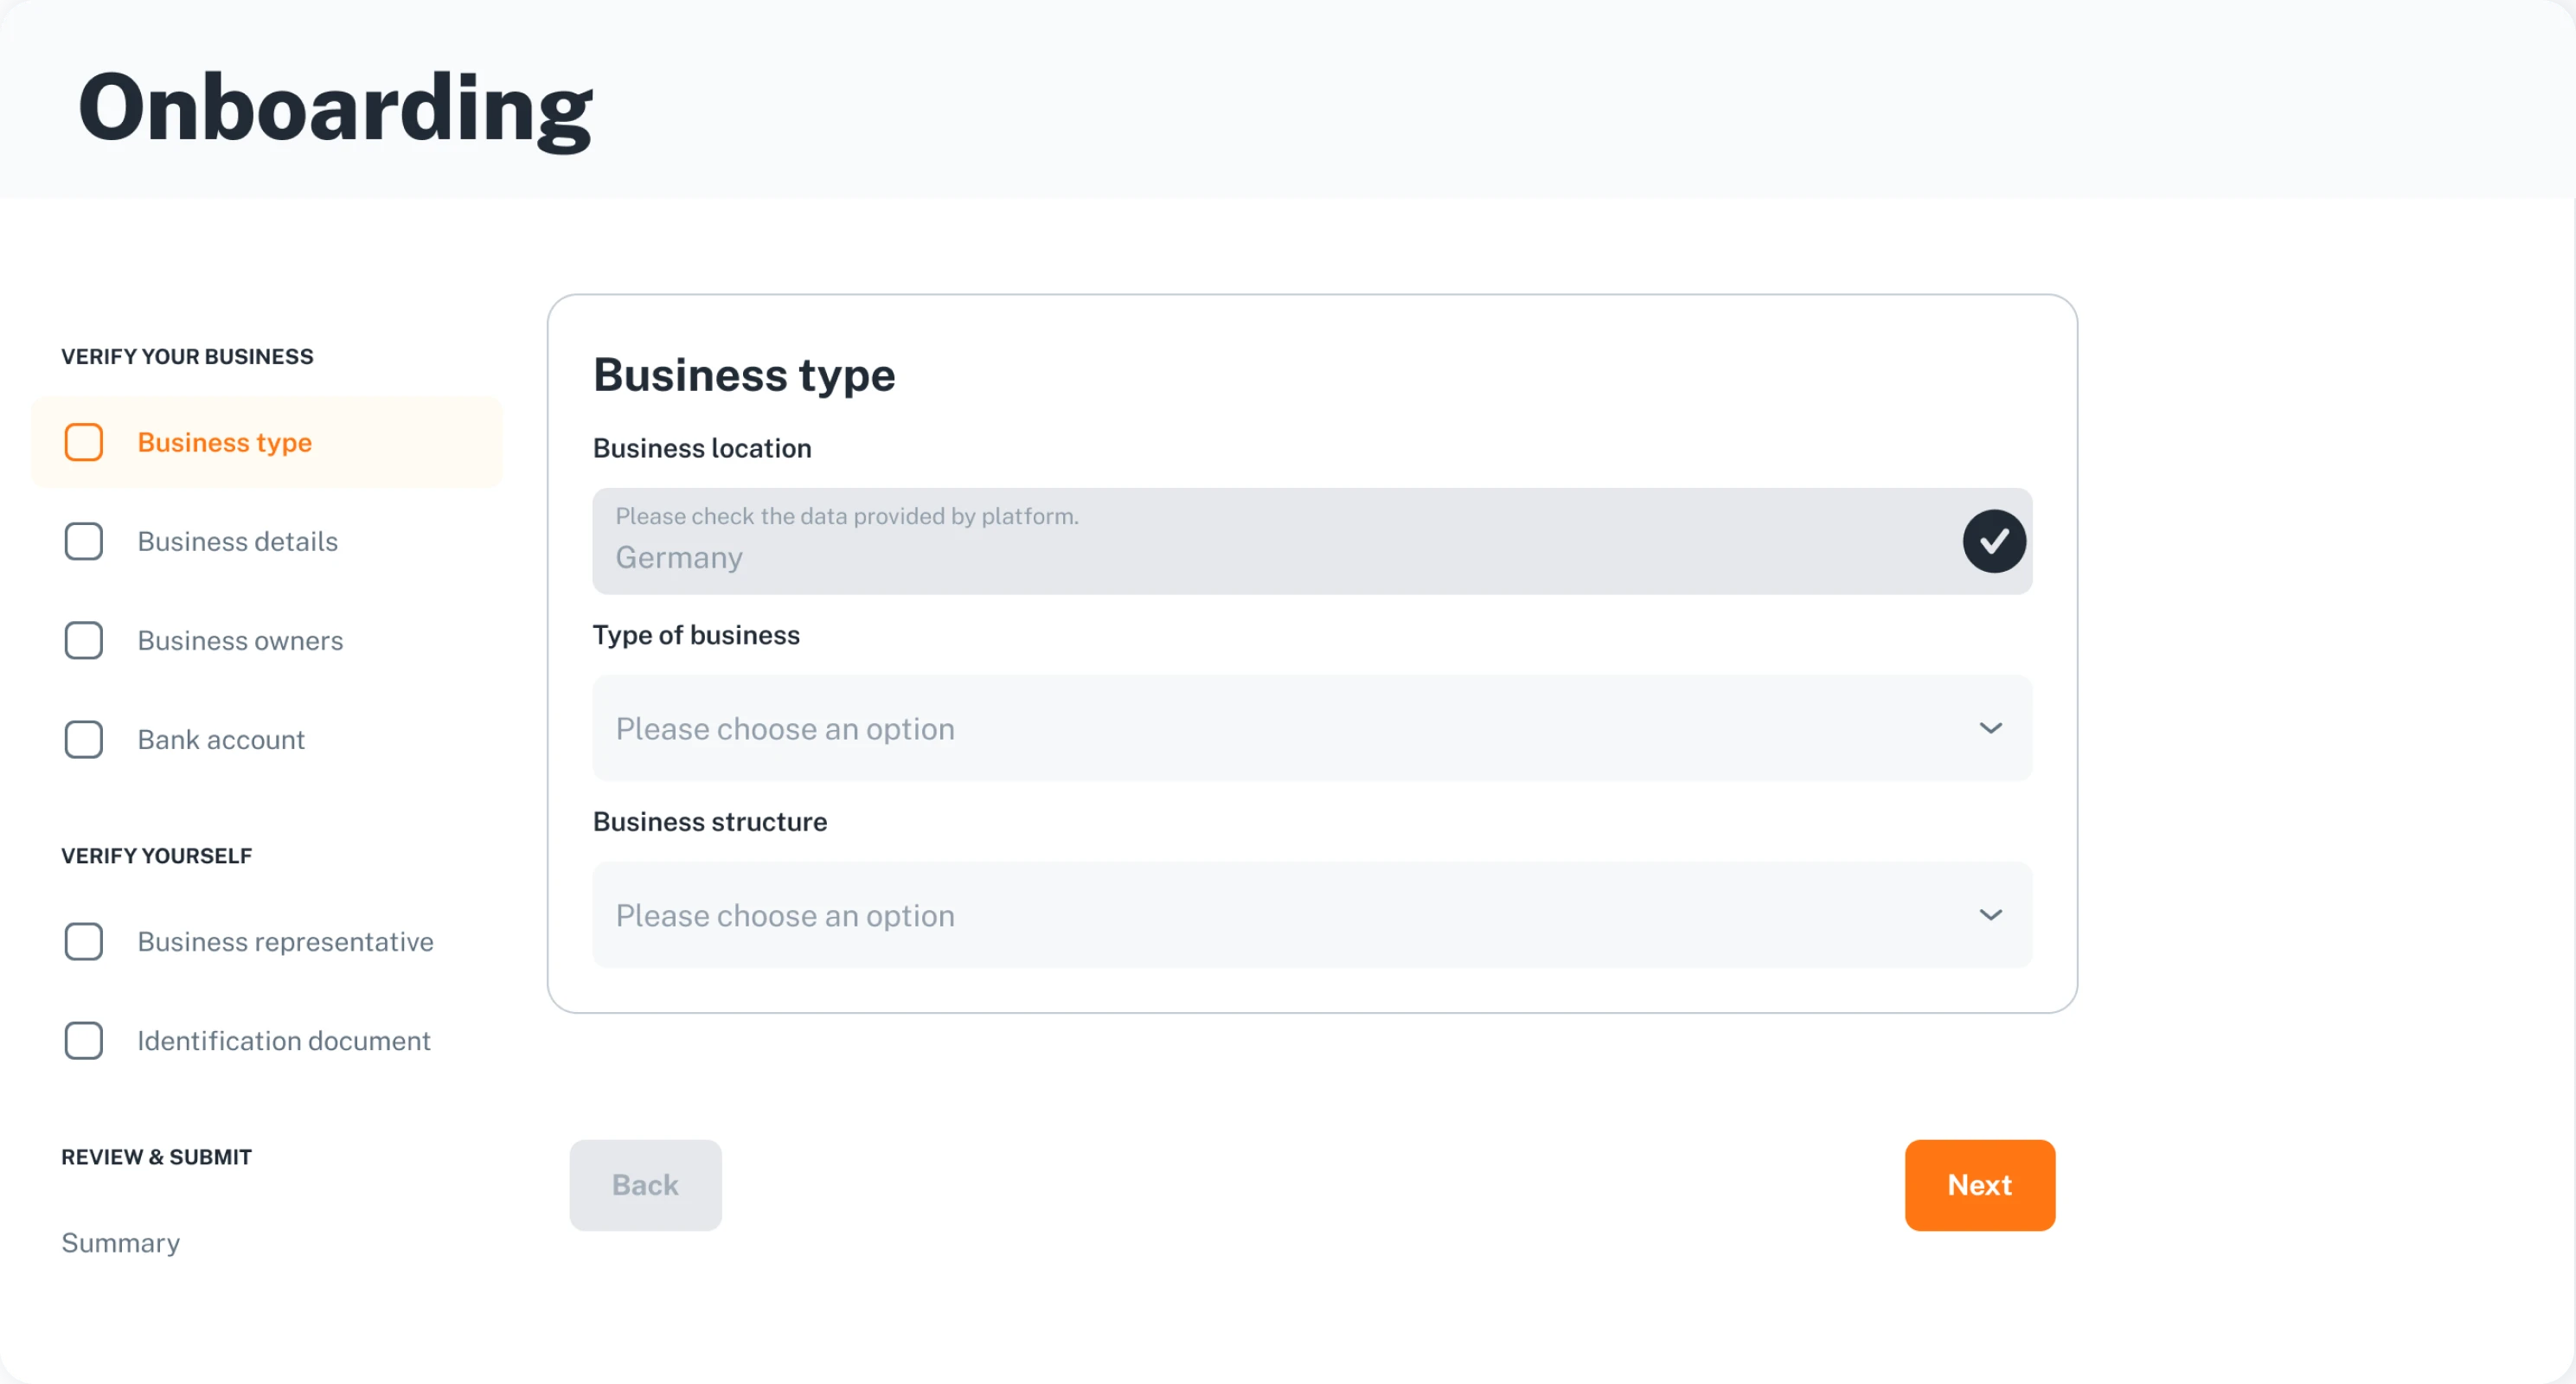
Task: Tick the Bank account step checkbox
Action: pyautogui.click(x=83, y=739)
